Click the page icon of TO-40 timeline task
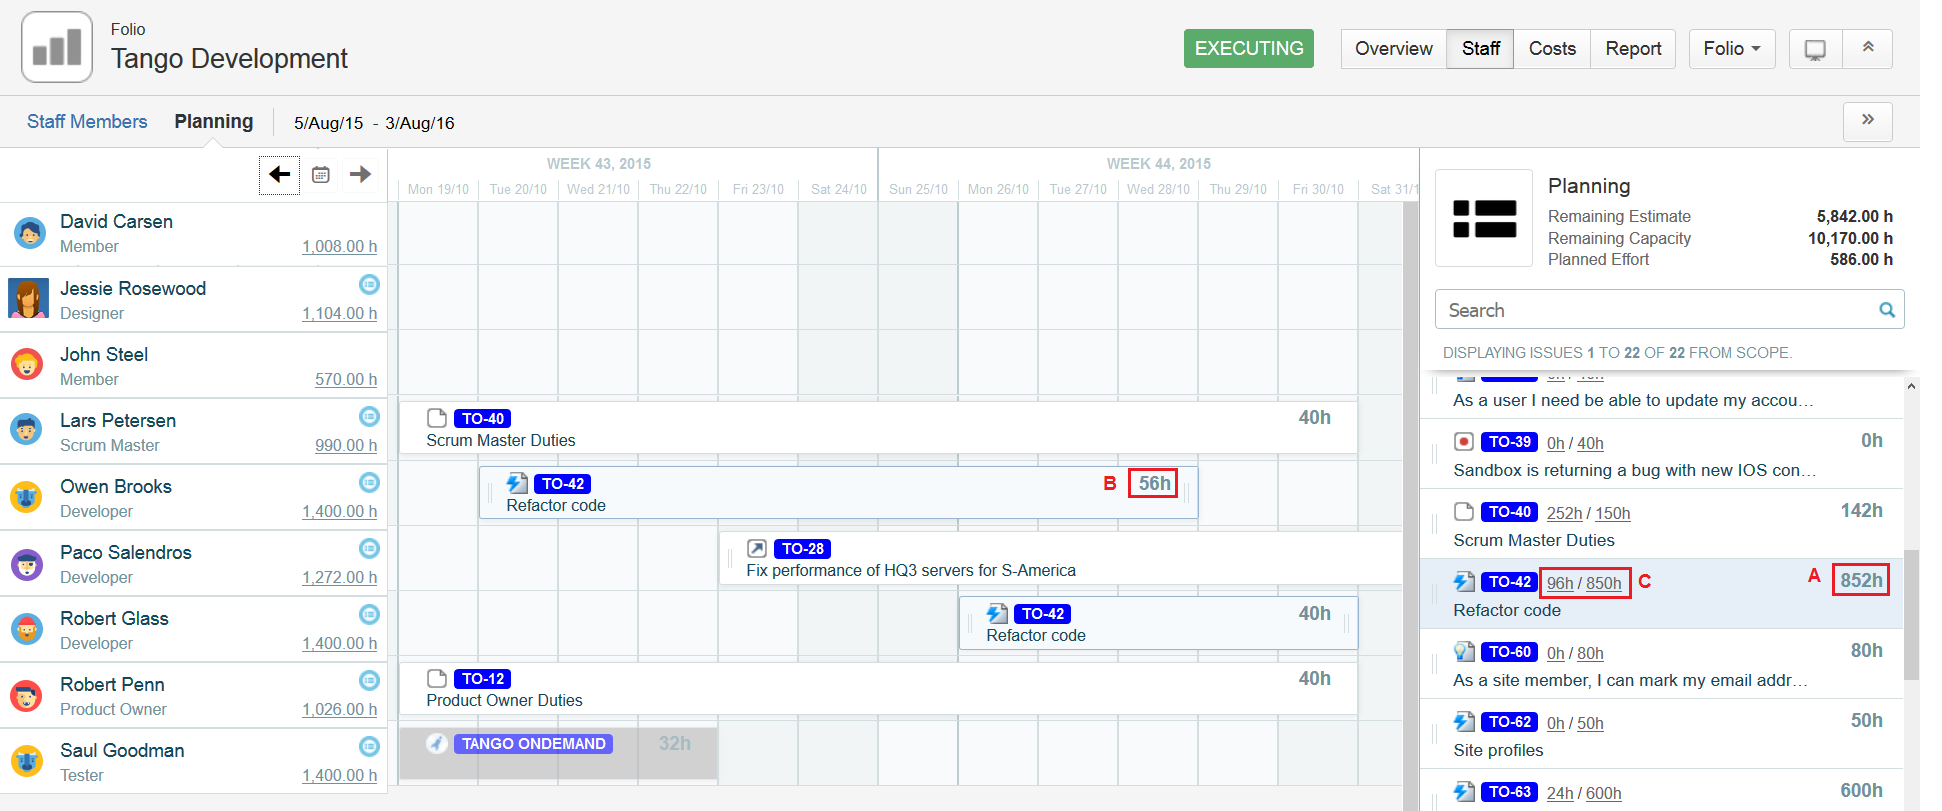Image resolution: width=1942 pixels, height=811 pixels. [x=437, y=418]
